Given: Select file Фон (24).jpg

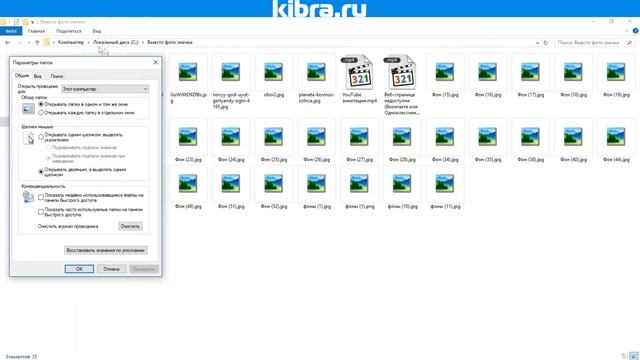Looking at the screenshot, I should 231,140.
